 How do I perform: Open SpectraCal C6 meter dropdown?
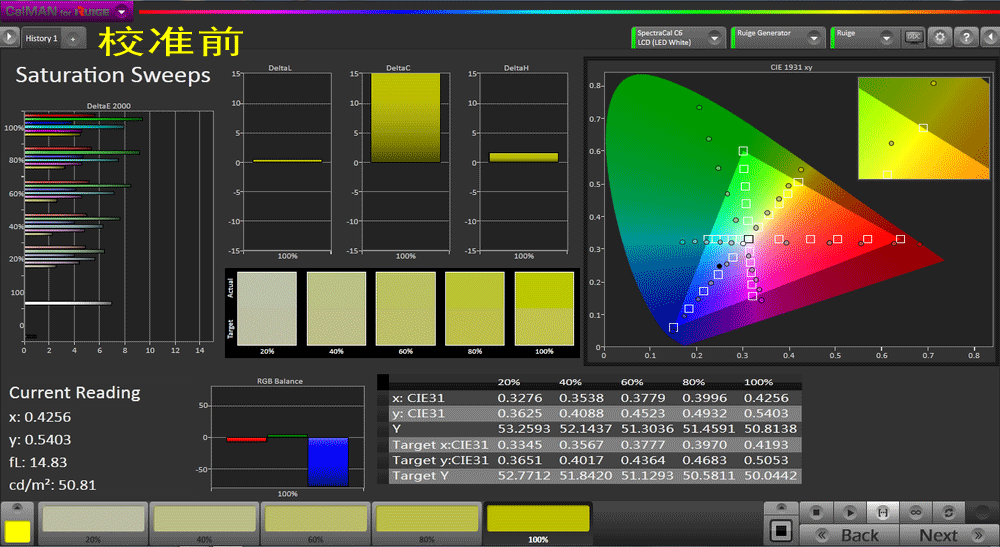point(715,37)
